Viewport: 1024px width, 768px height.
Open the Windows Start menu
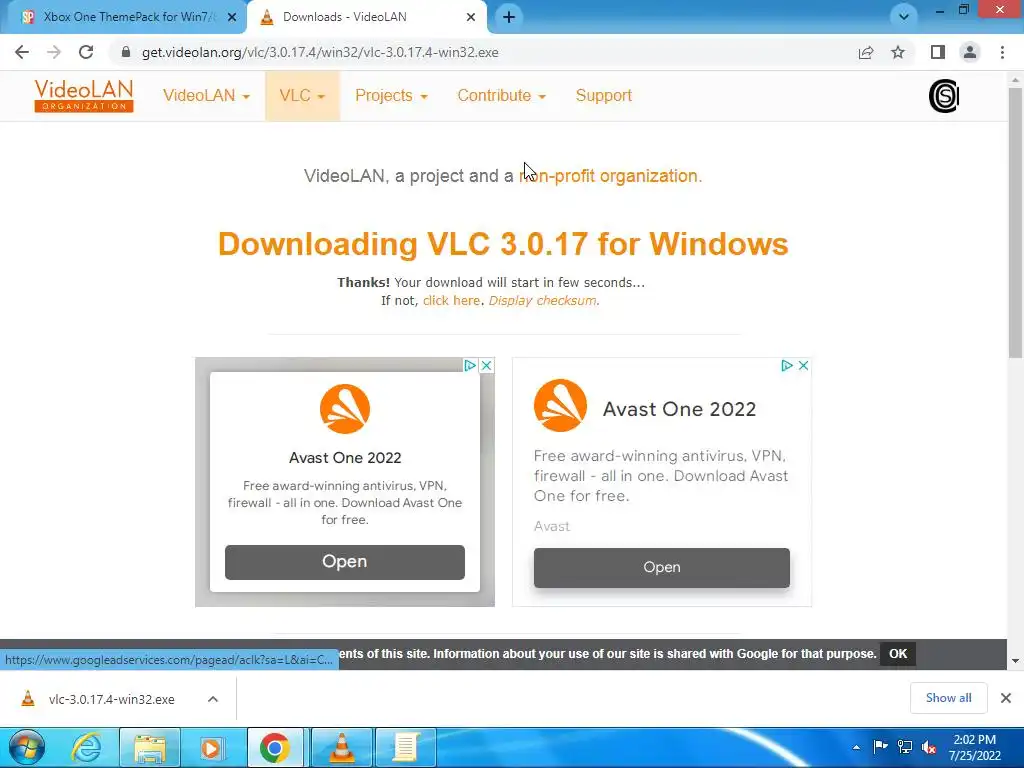point(27,748)
